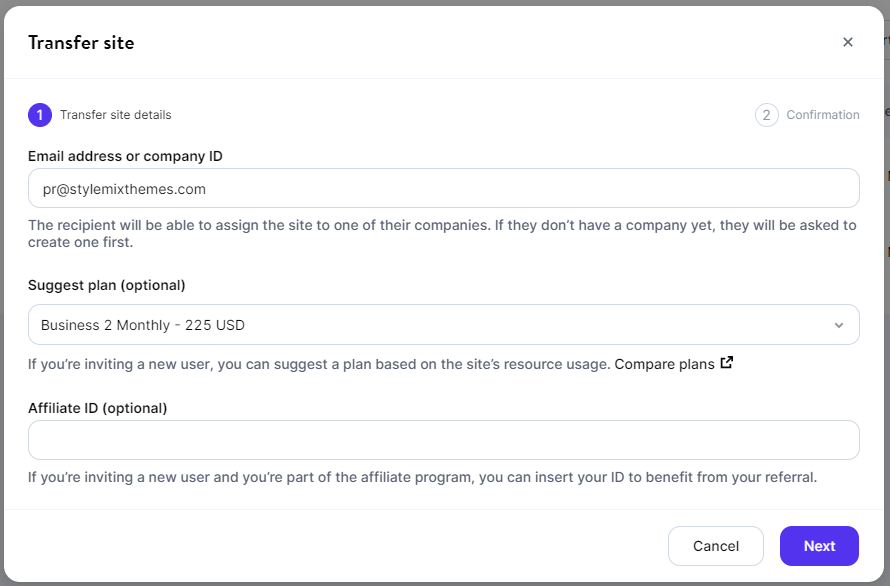
Task: Focus the Affiliate ID input field
Action: point(444,440)
